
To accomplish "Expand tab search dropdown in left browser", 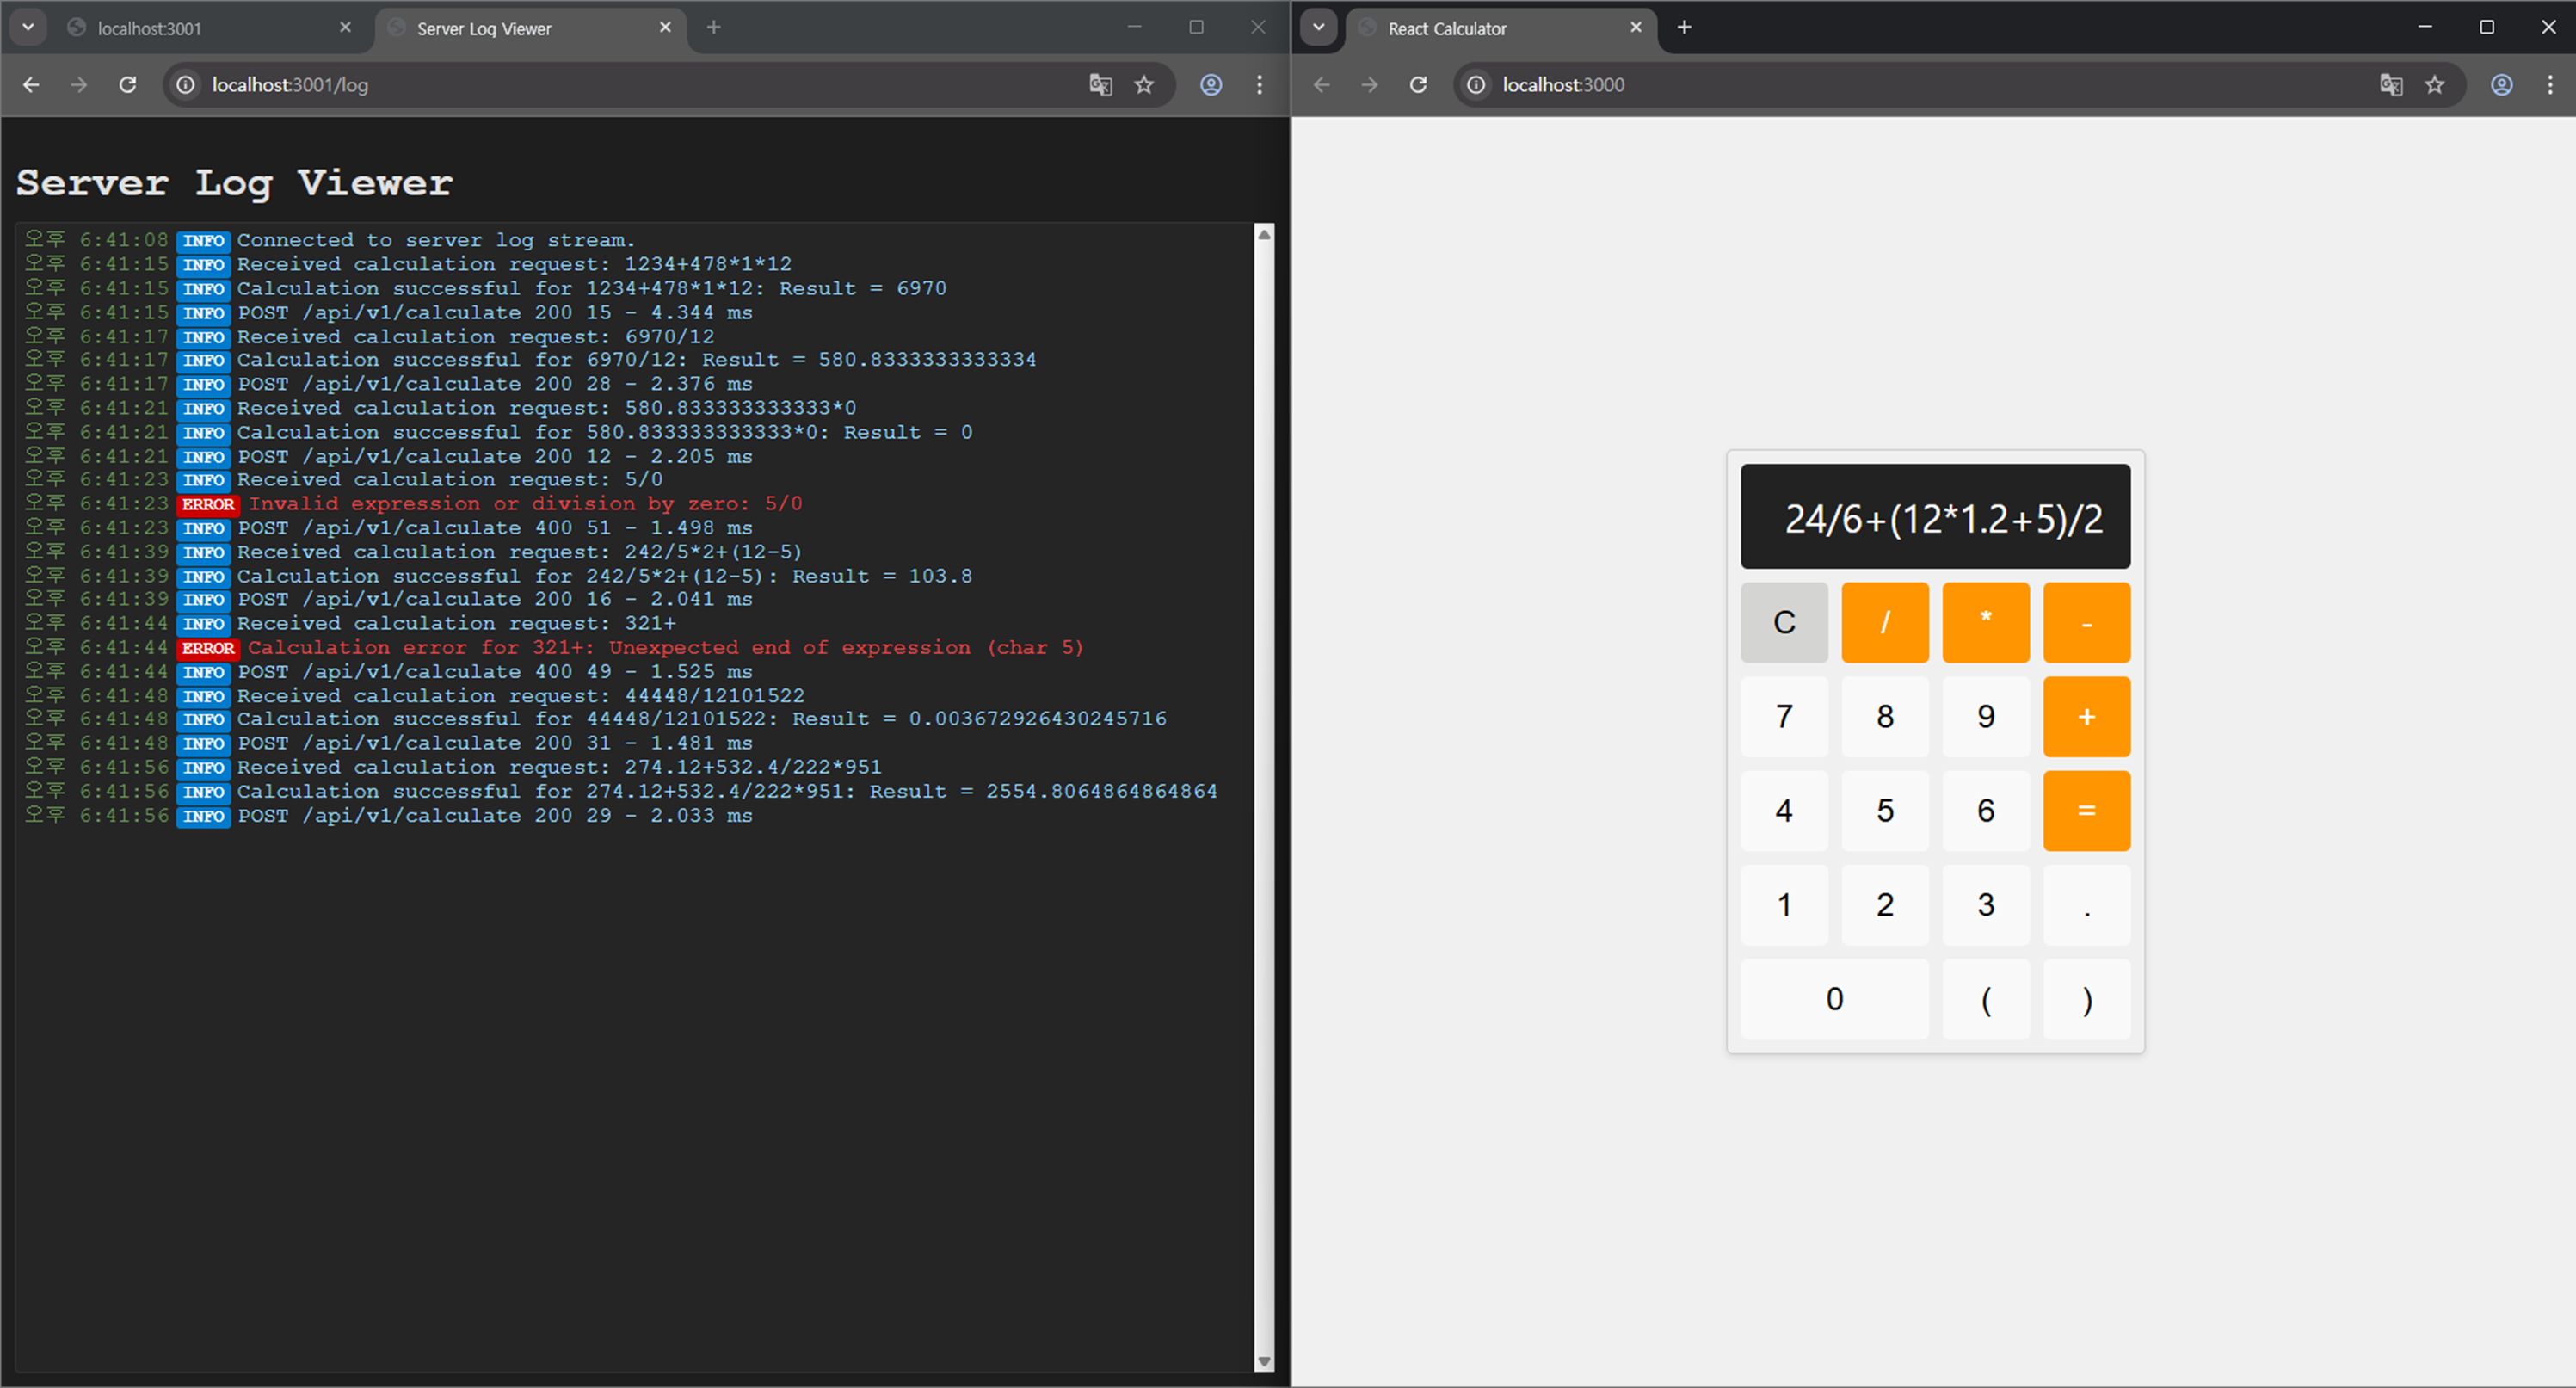I will tap(28, 27).
